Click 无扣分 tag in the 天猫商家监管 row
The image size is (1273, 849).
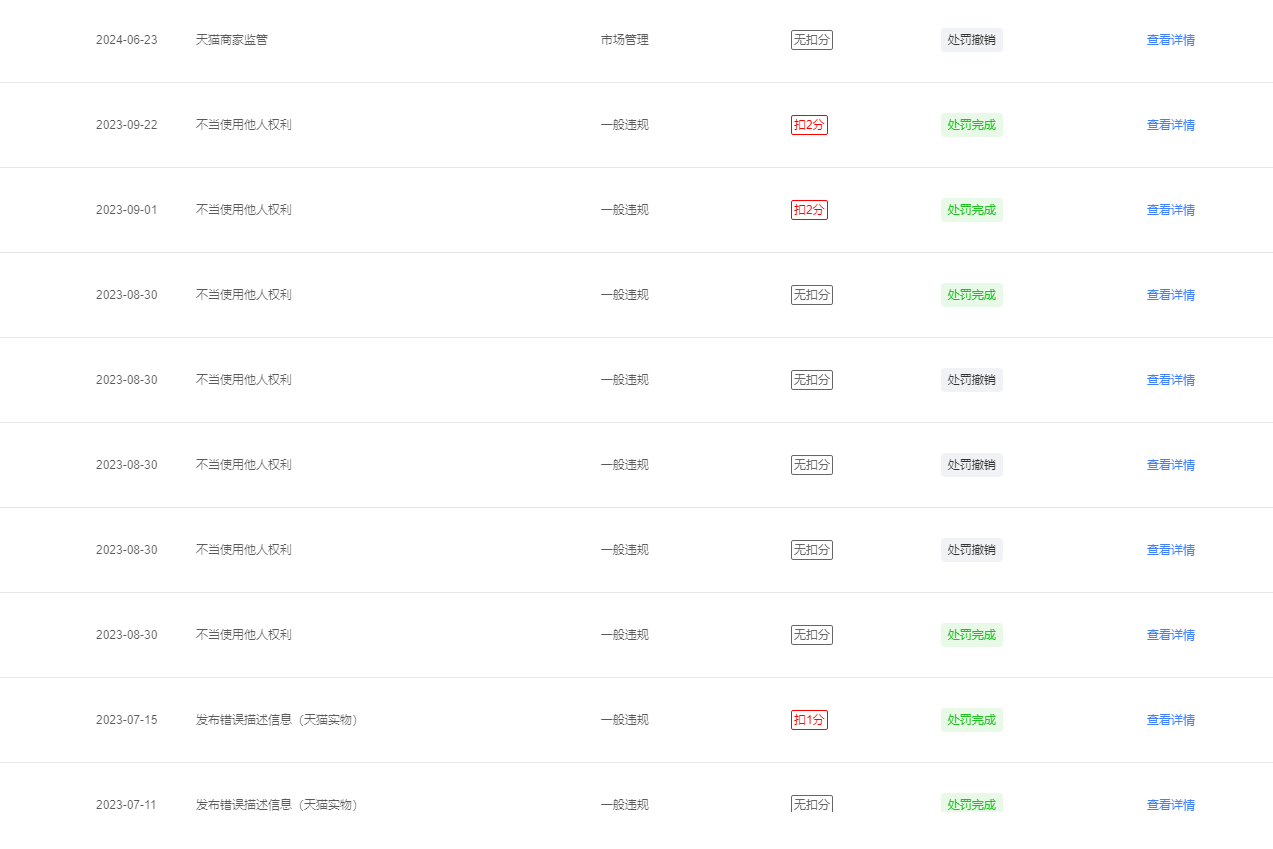(811, 40)
